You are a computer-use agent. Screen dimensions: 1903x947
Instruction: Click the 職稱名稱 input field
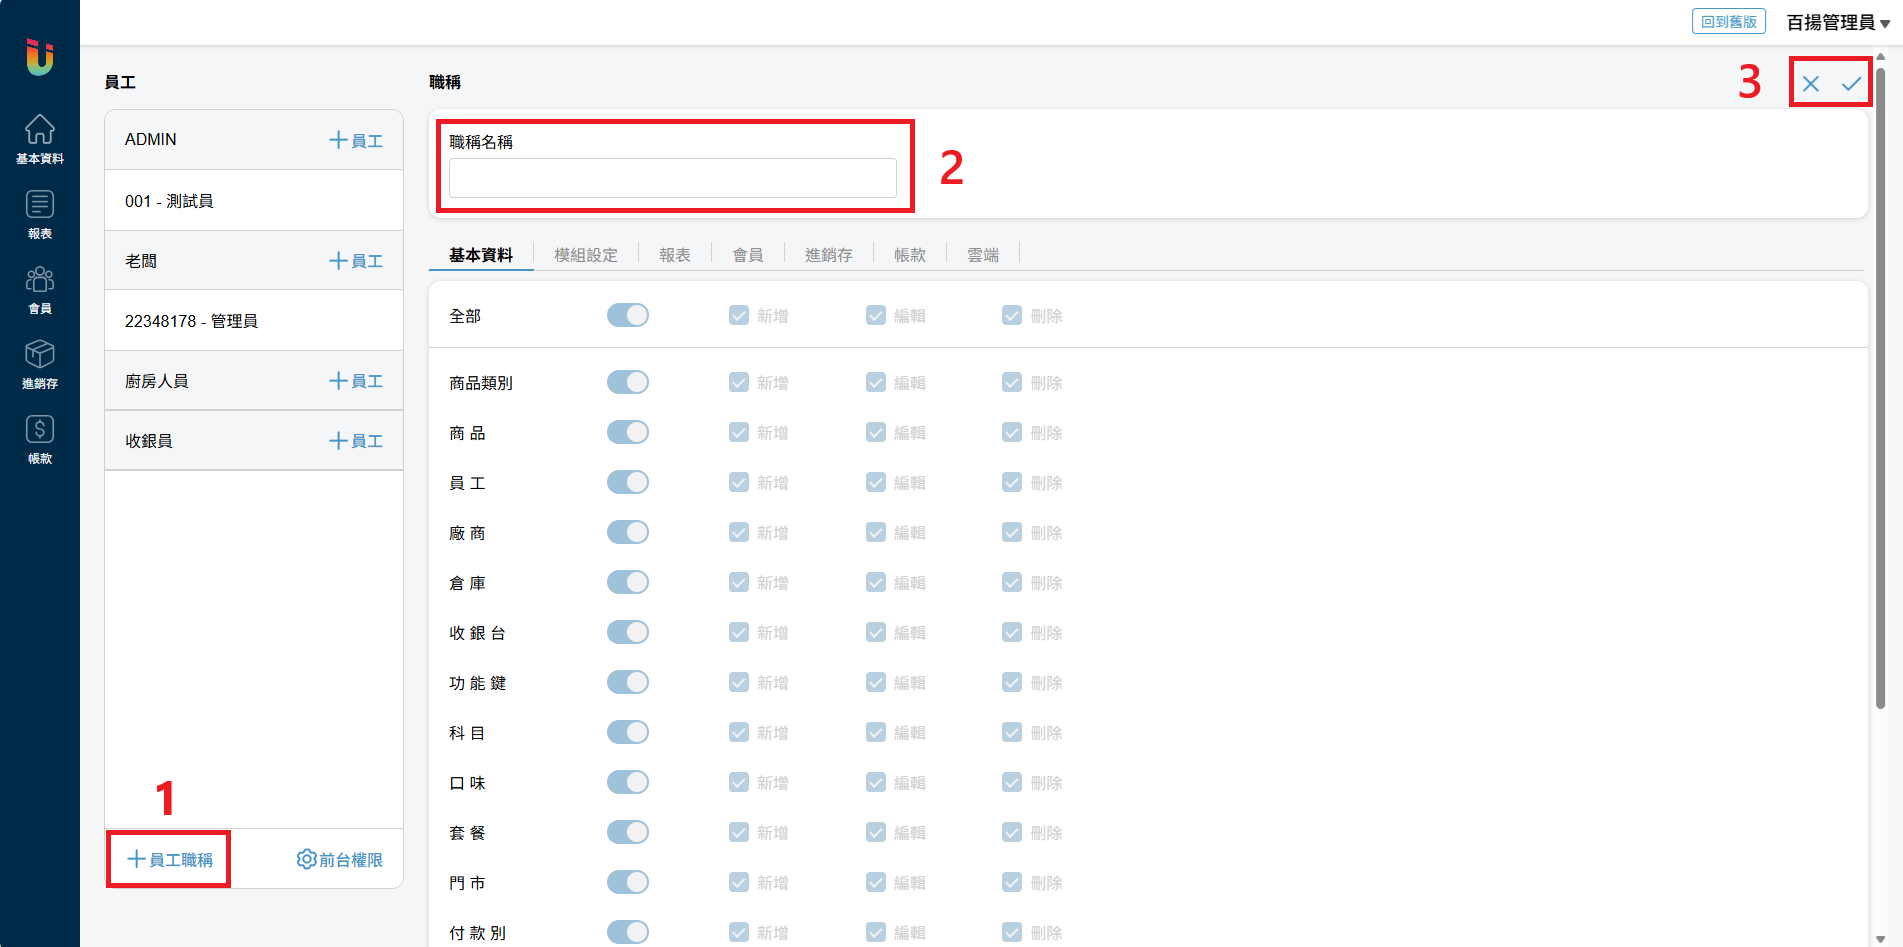[x=672, y=179]
